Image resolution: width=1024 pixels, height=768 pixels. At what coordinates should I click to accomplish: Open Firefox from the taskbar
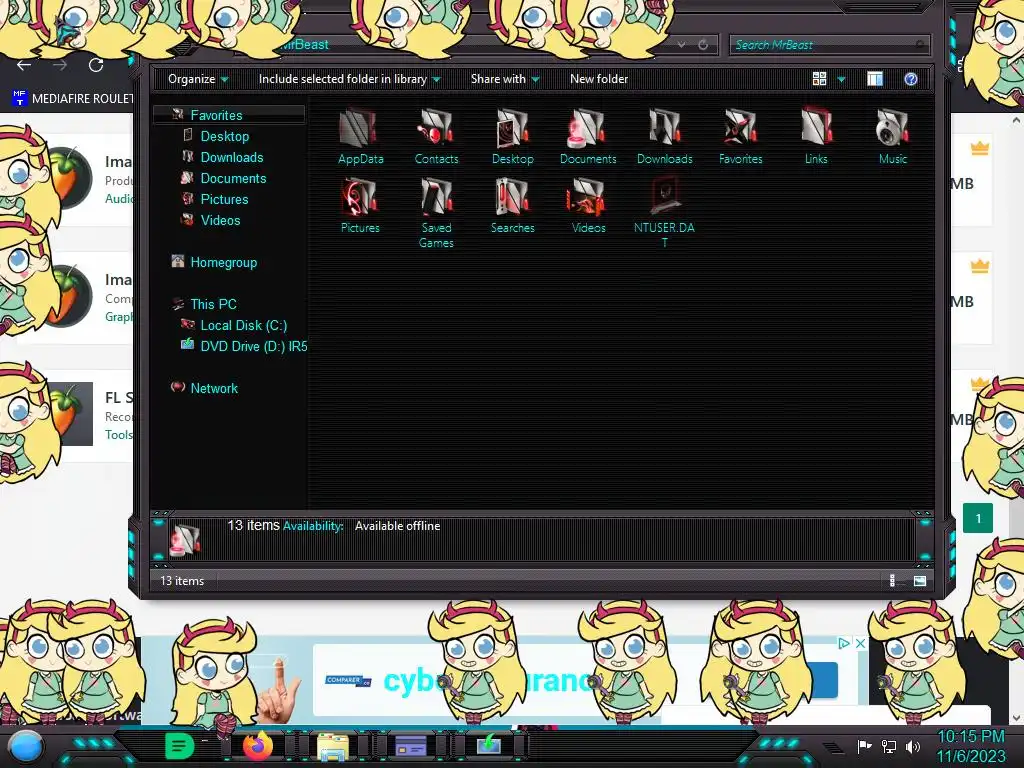tap(257, 746)
